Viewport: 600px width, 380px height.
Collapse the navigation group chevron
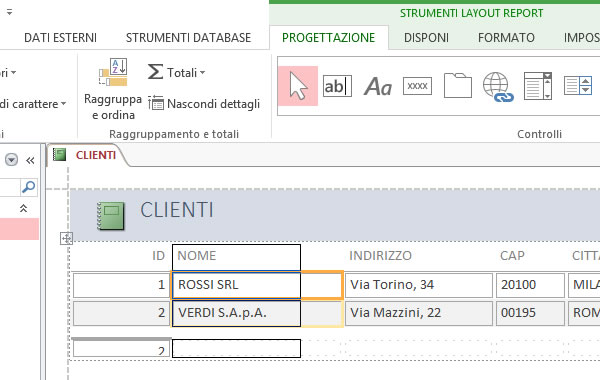(23, 208)
